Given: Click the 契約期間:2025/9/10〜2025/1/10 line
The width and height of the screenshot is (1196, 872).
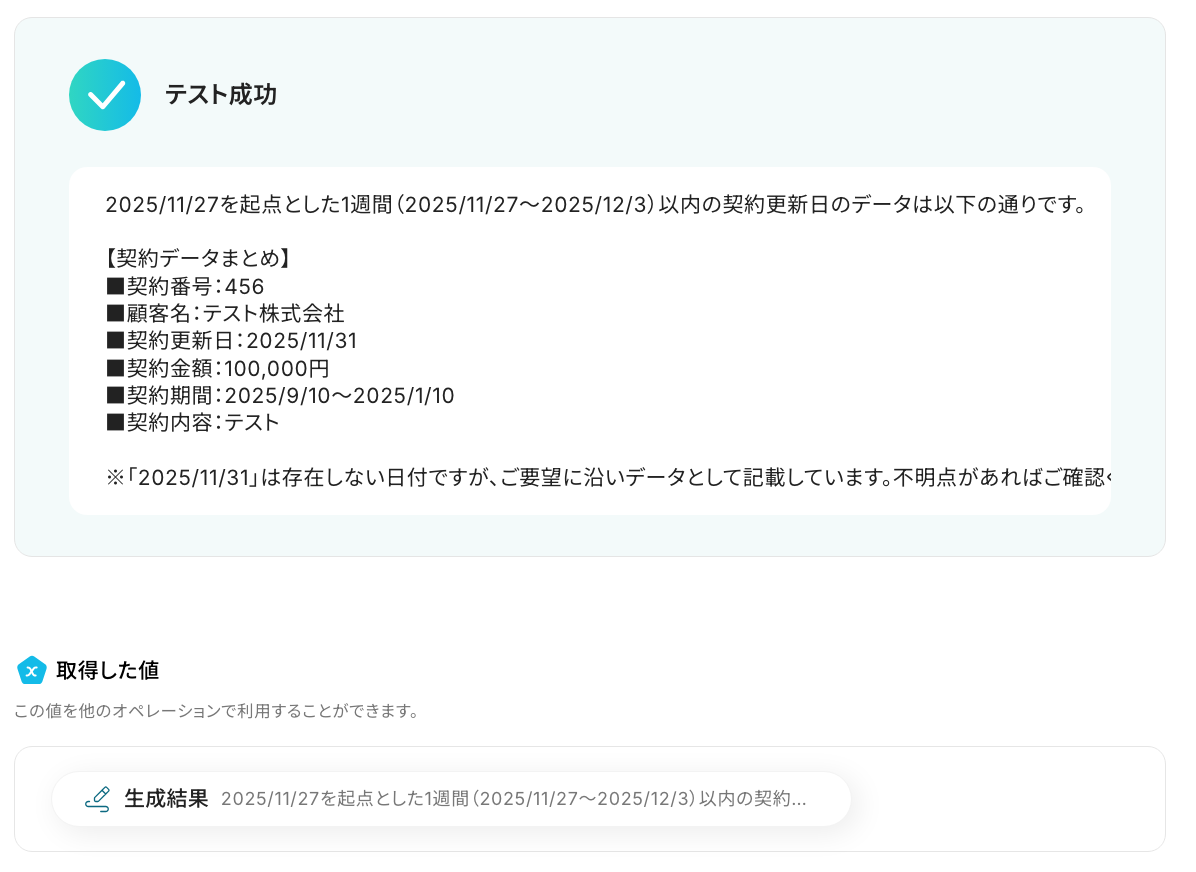Looking at the screenshot, I should click(281, 395).
